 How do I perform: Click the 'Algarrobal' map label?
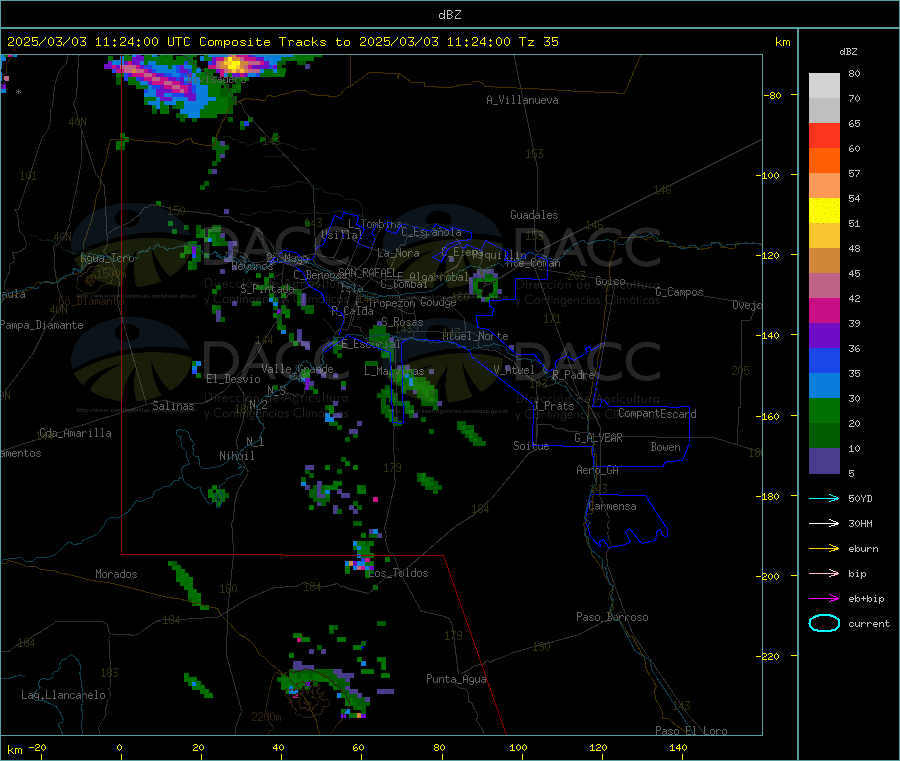[439, 277]
